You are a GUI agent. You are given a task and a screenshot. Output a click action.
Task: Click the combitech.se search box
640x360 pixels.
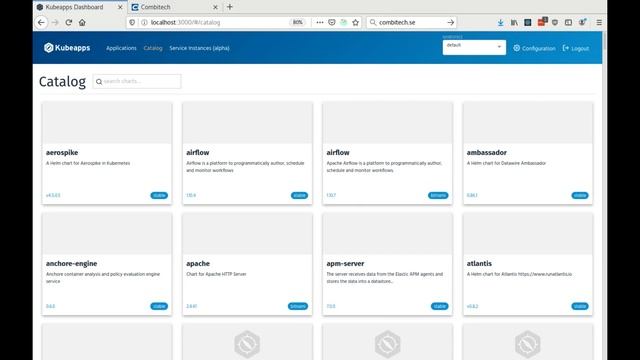click(x=411, y=22)
